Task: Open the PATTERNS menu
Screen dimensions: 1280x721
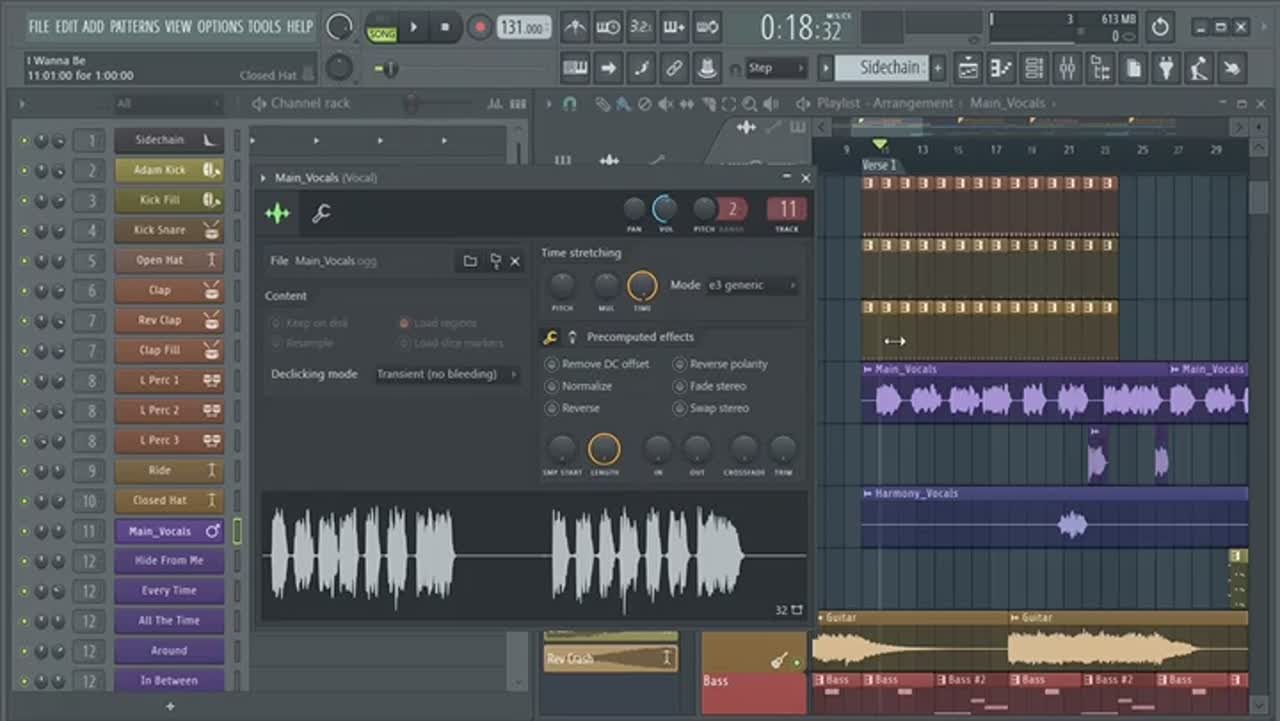Action: click(x=136, y=27)
